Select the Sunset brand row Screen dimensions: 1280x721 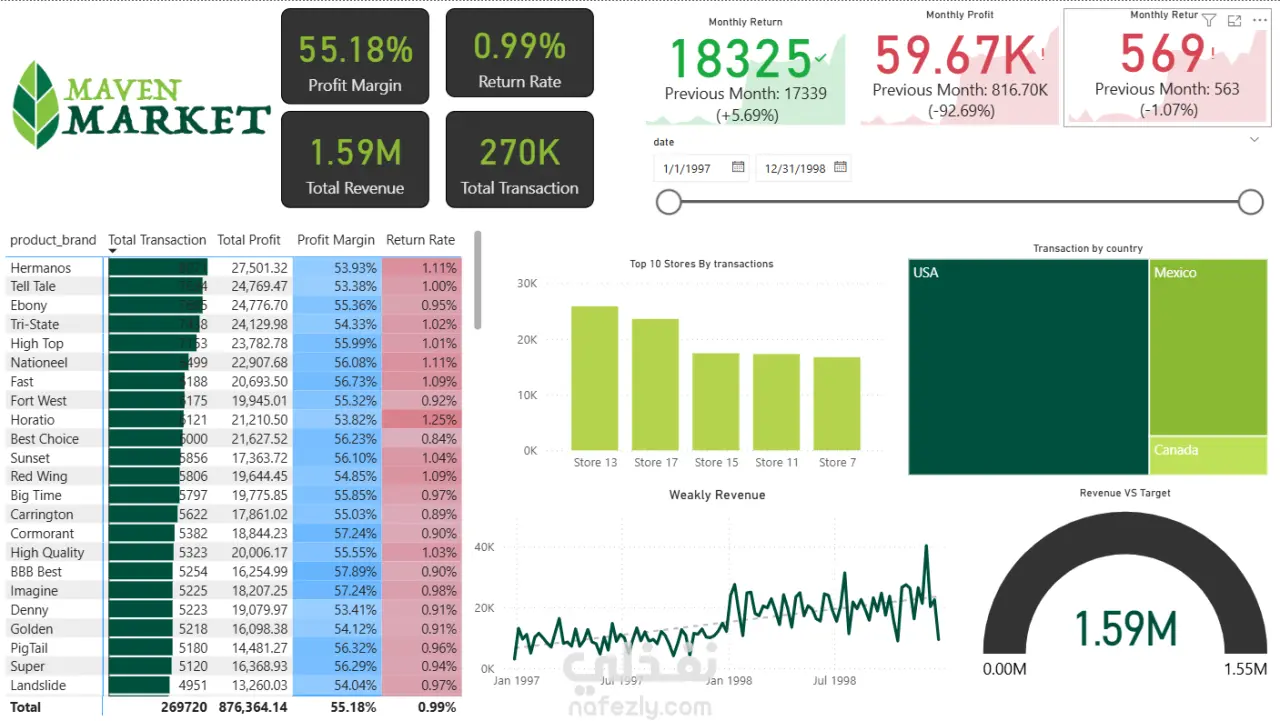234,457
